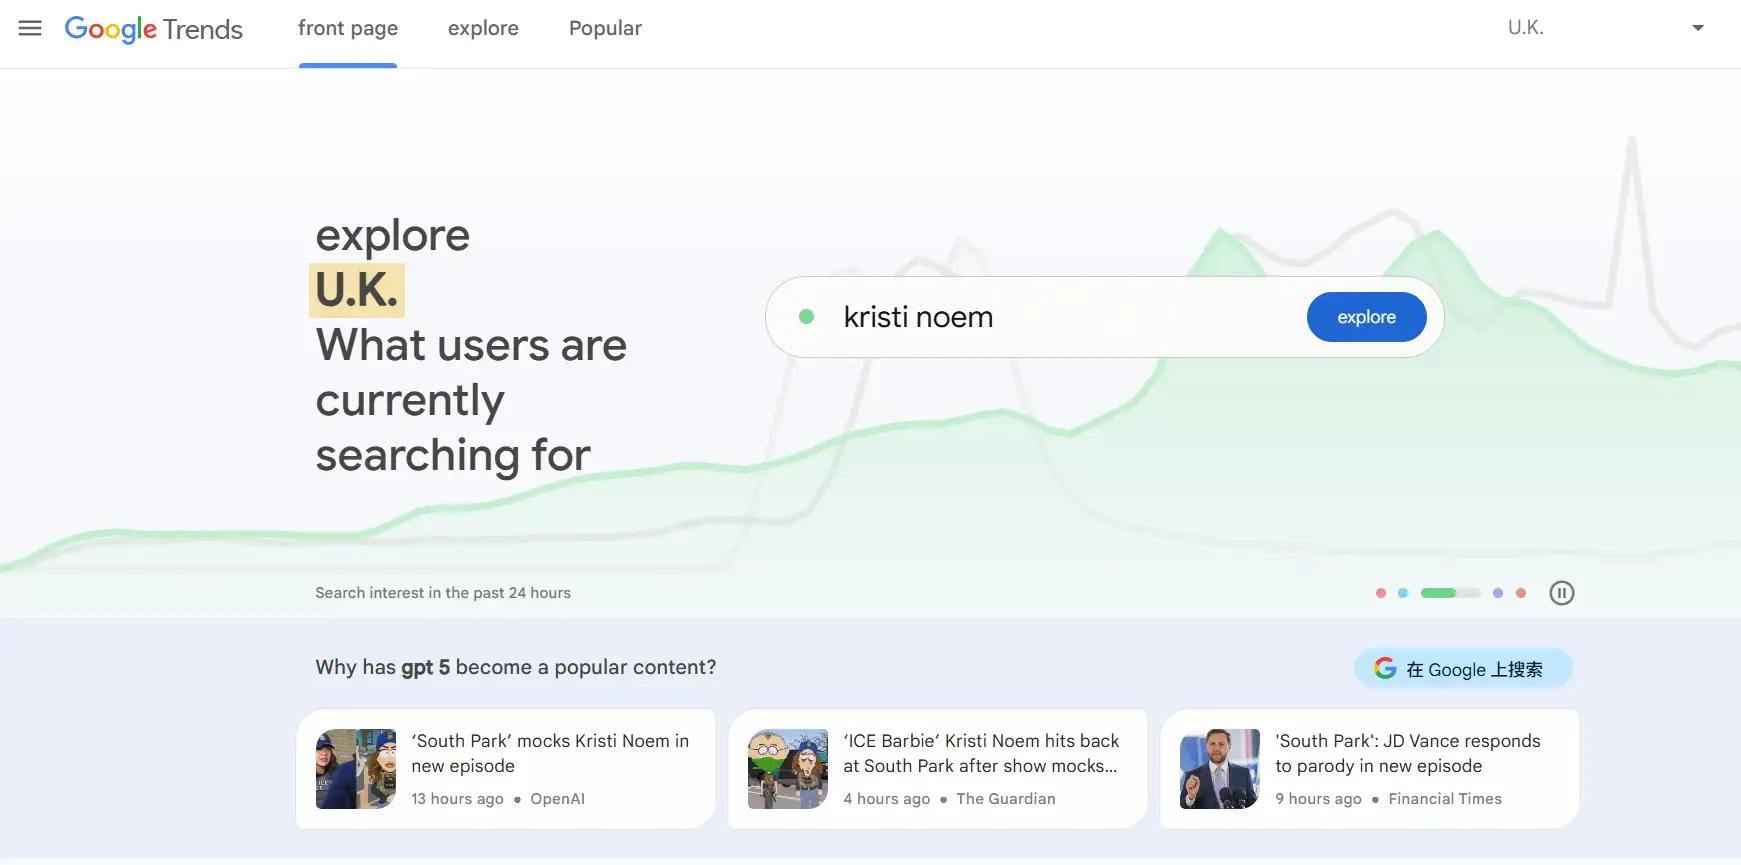Viewport: 1741px width, 865px height.
Task: Click the '13 hours ago' timestamp
Action: 458,799
